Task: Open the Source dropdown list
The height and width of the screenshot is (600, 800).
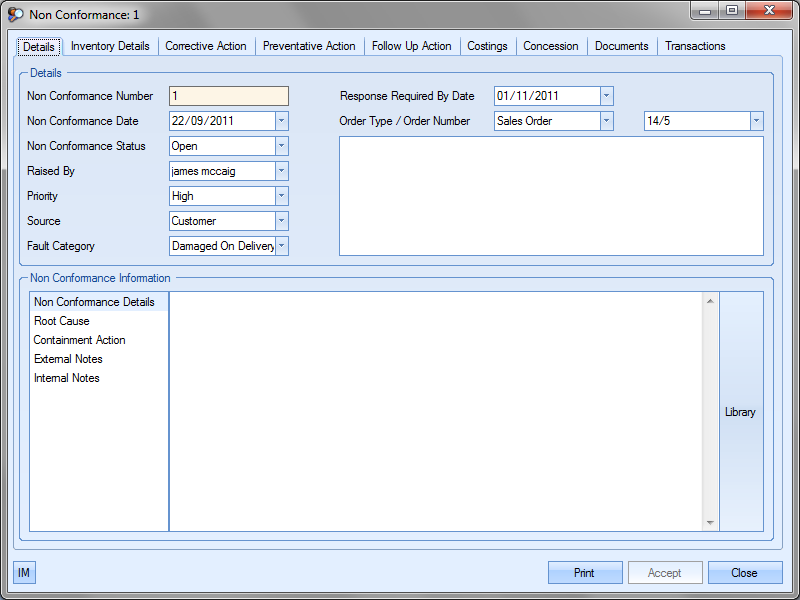Action: tap(281, 221)
